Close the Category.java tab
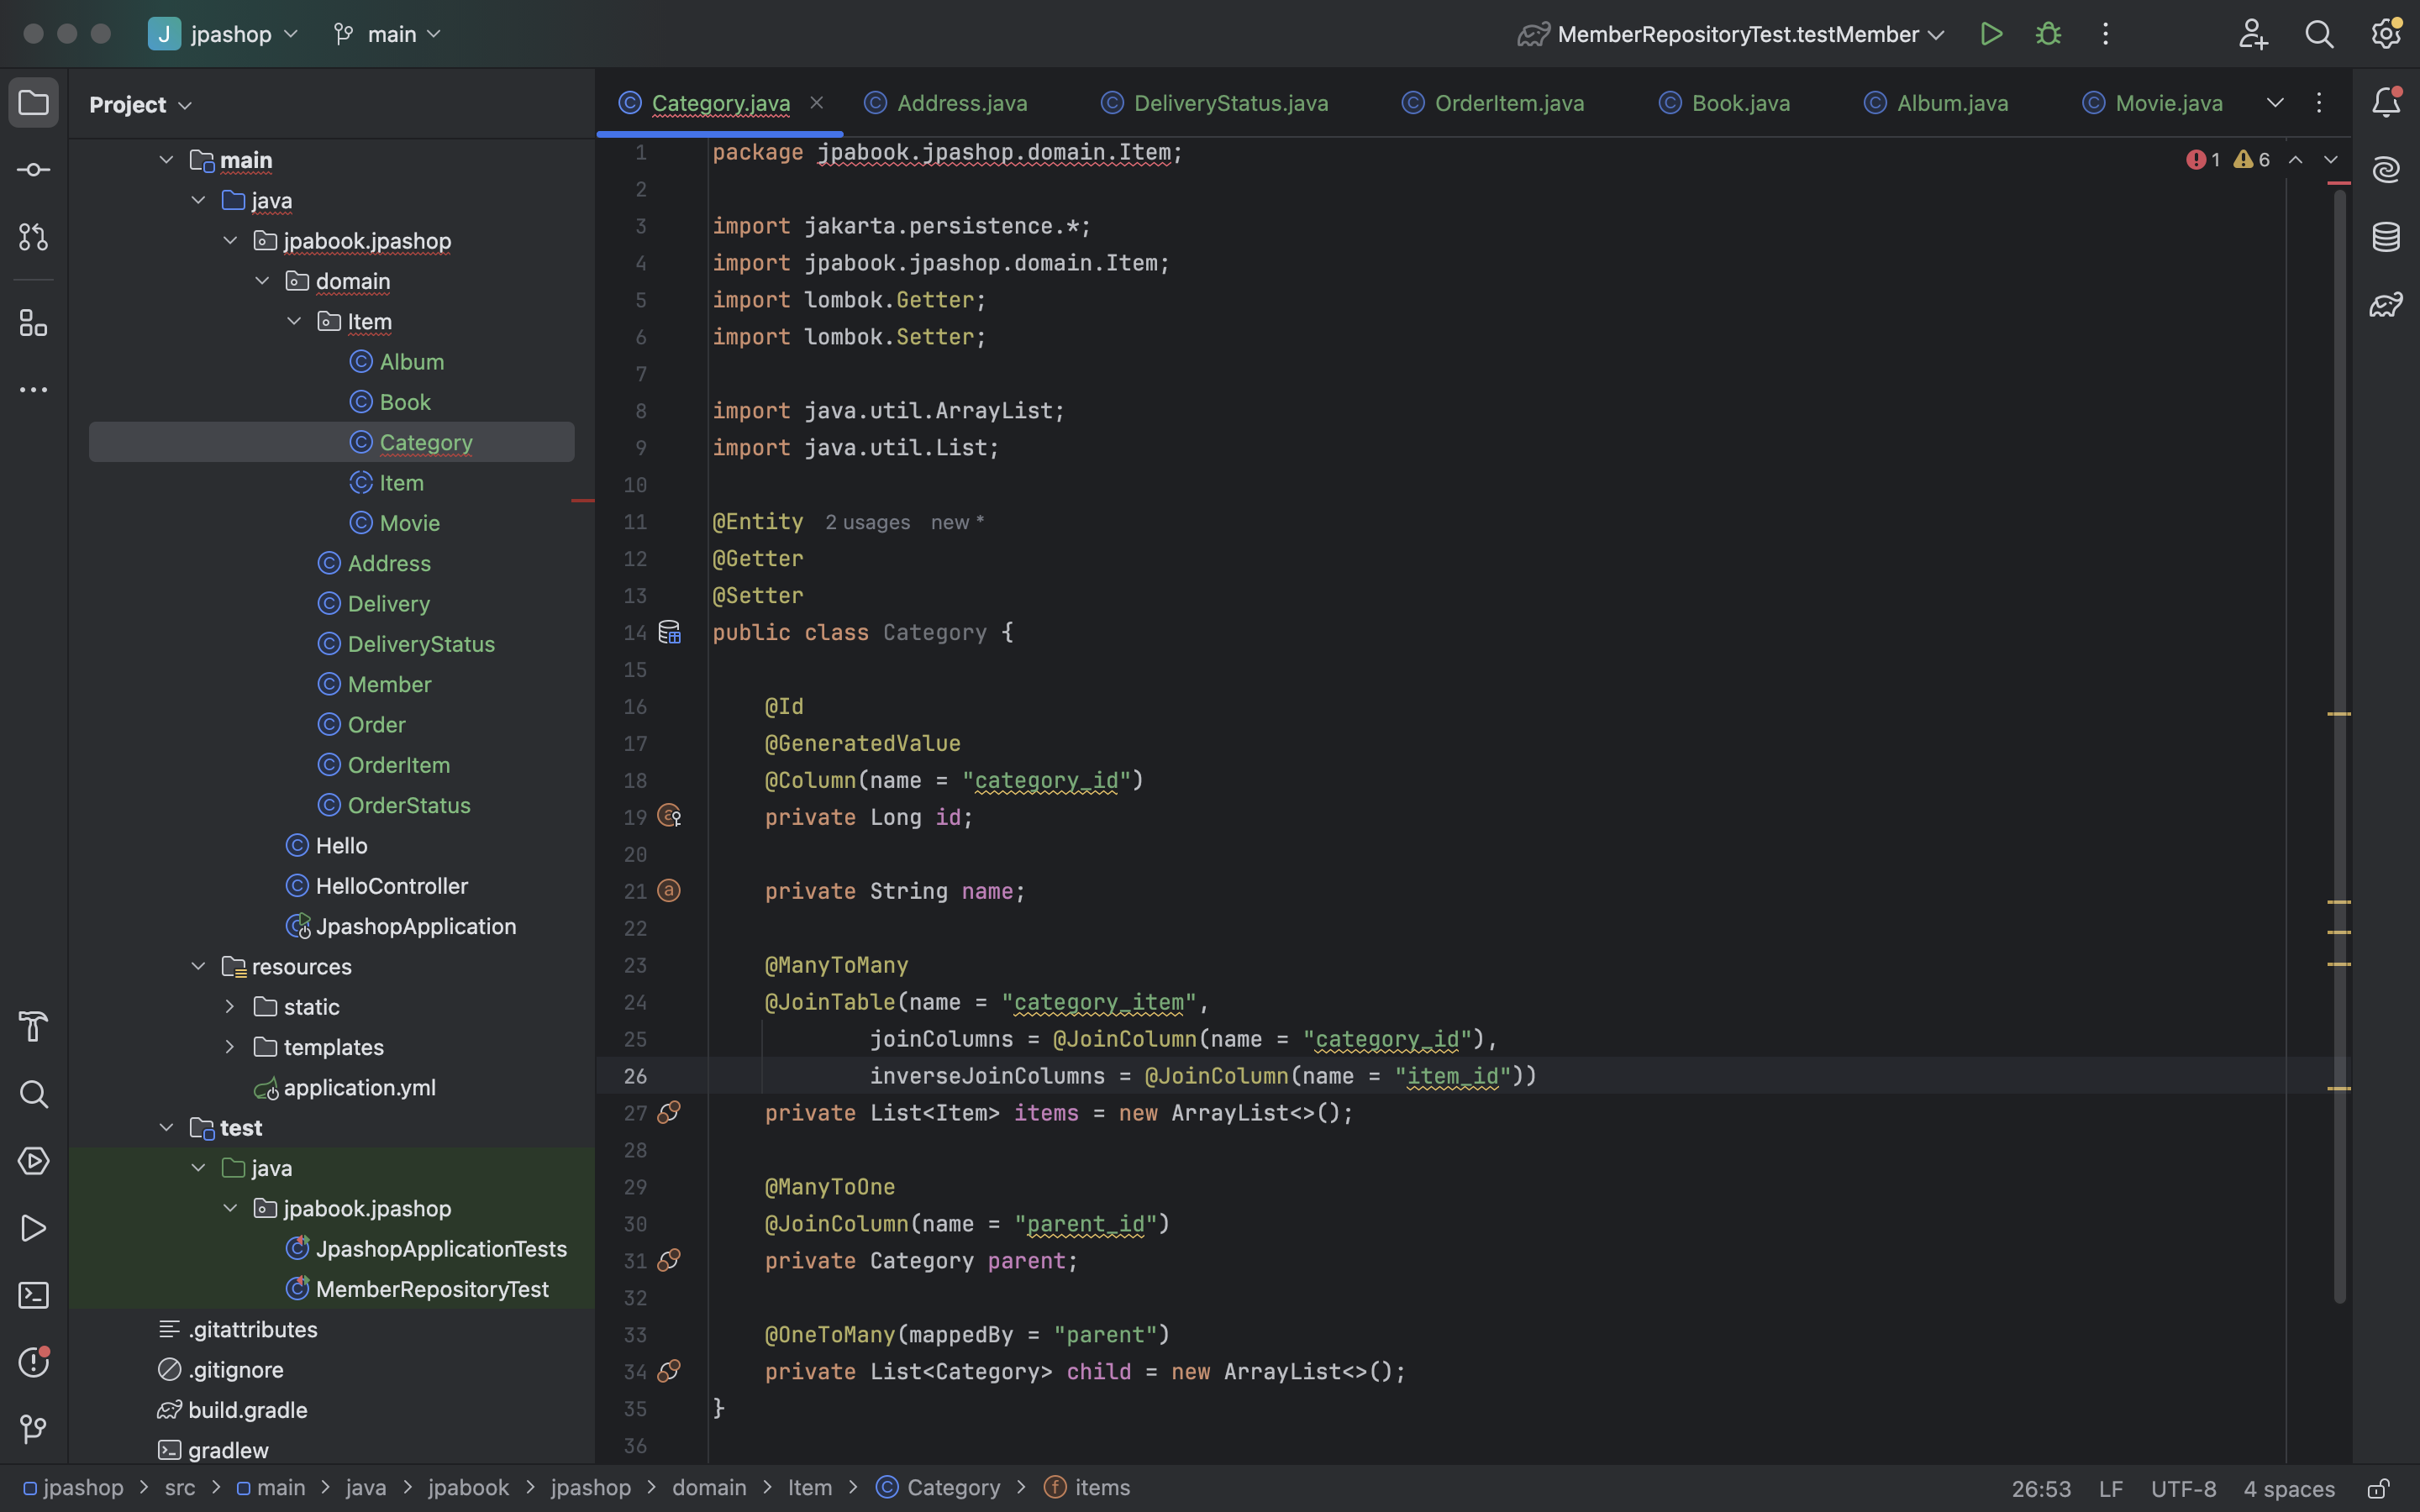Screen dimensions: 2420x1512 tap(817, 102)
